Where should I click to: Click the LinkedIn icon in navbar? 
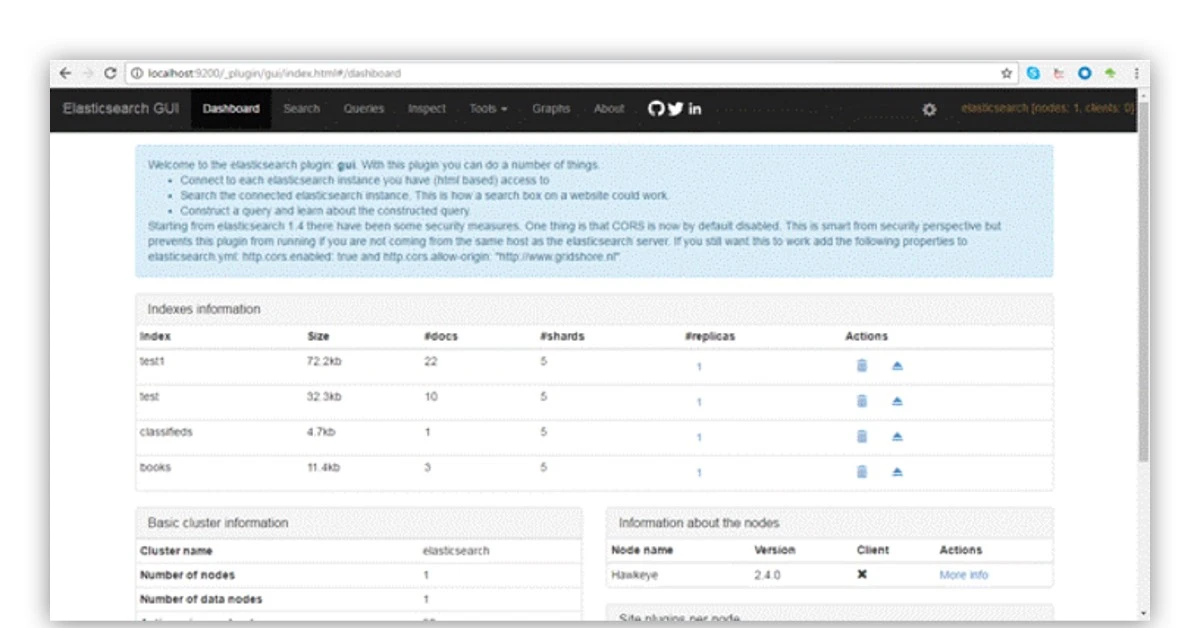pyautogui.click(x=694, y=109)
